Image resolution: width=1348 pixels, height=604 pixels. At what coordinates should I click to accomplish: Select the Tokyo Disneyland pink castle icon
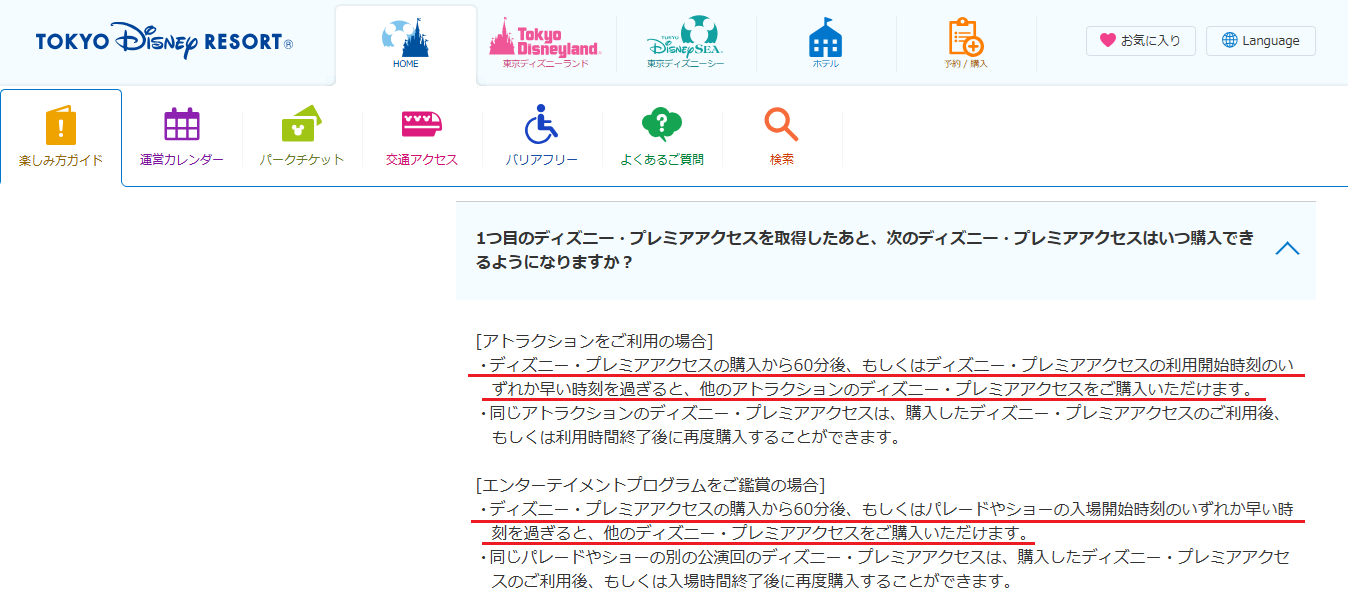545,37
